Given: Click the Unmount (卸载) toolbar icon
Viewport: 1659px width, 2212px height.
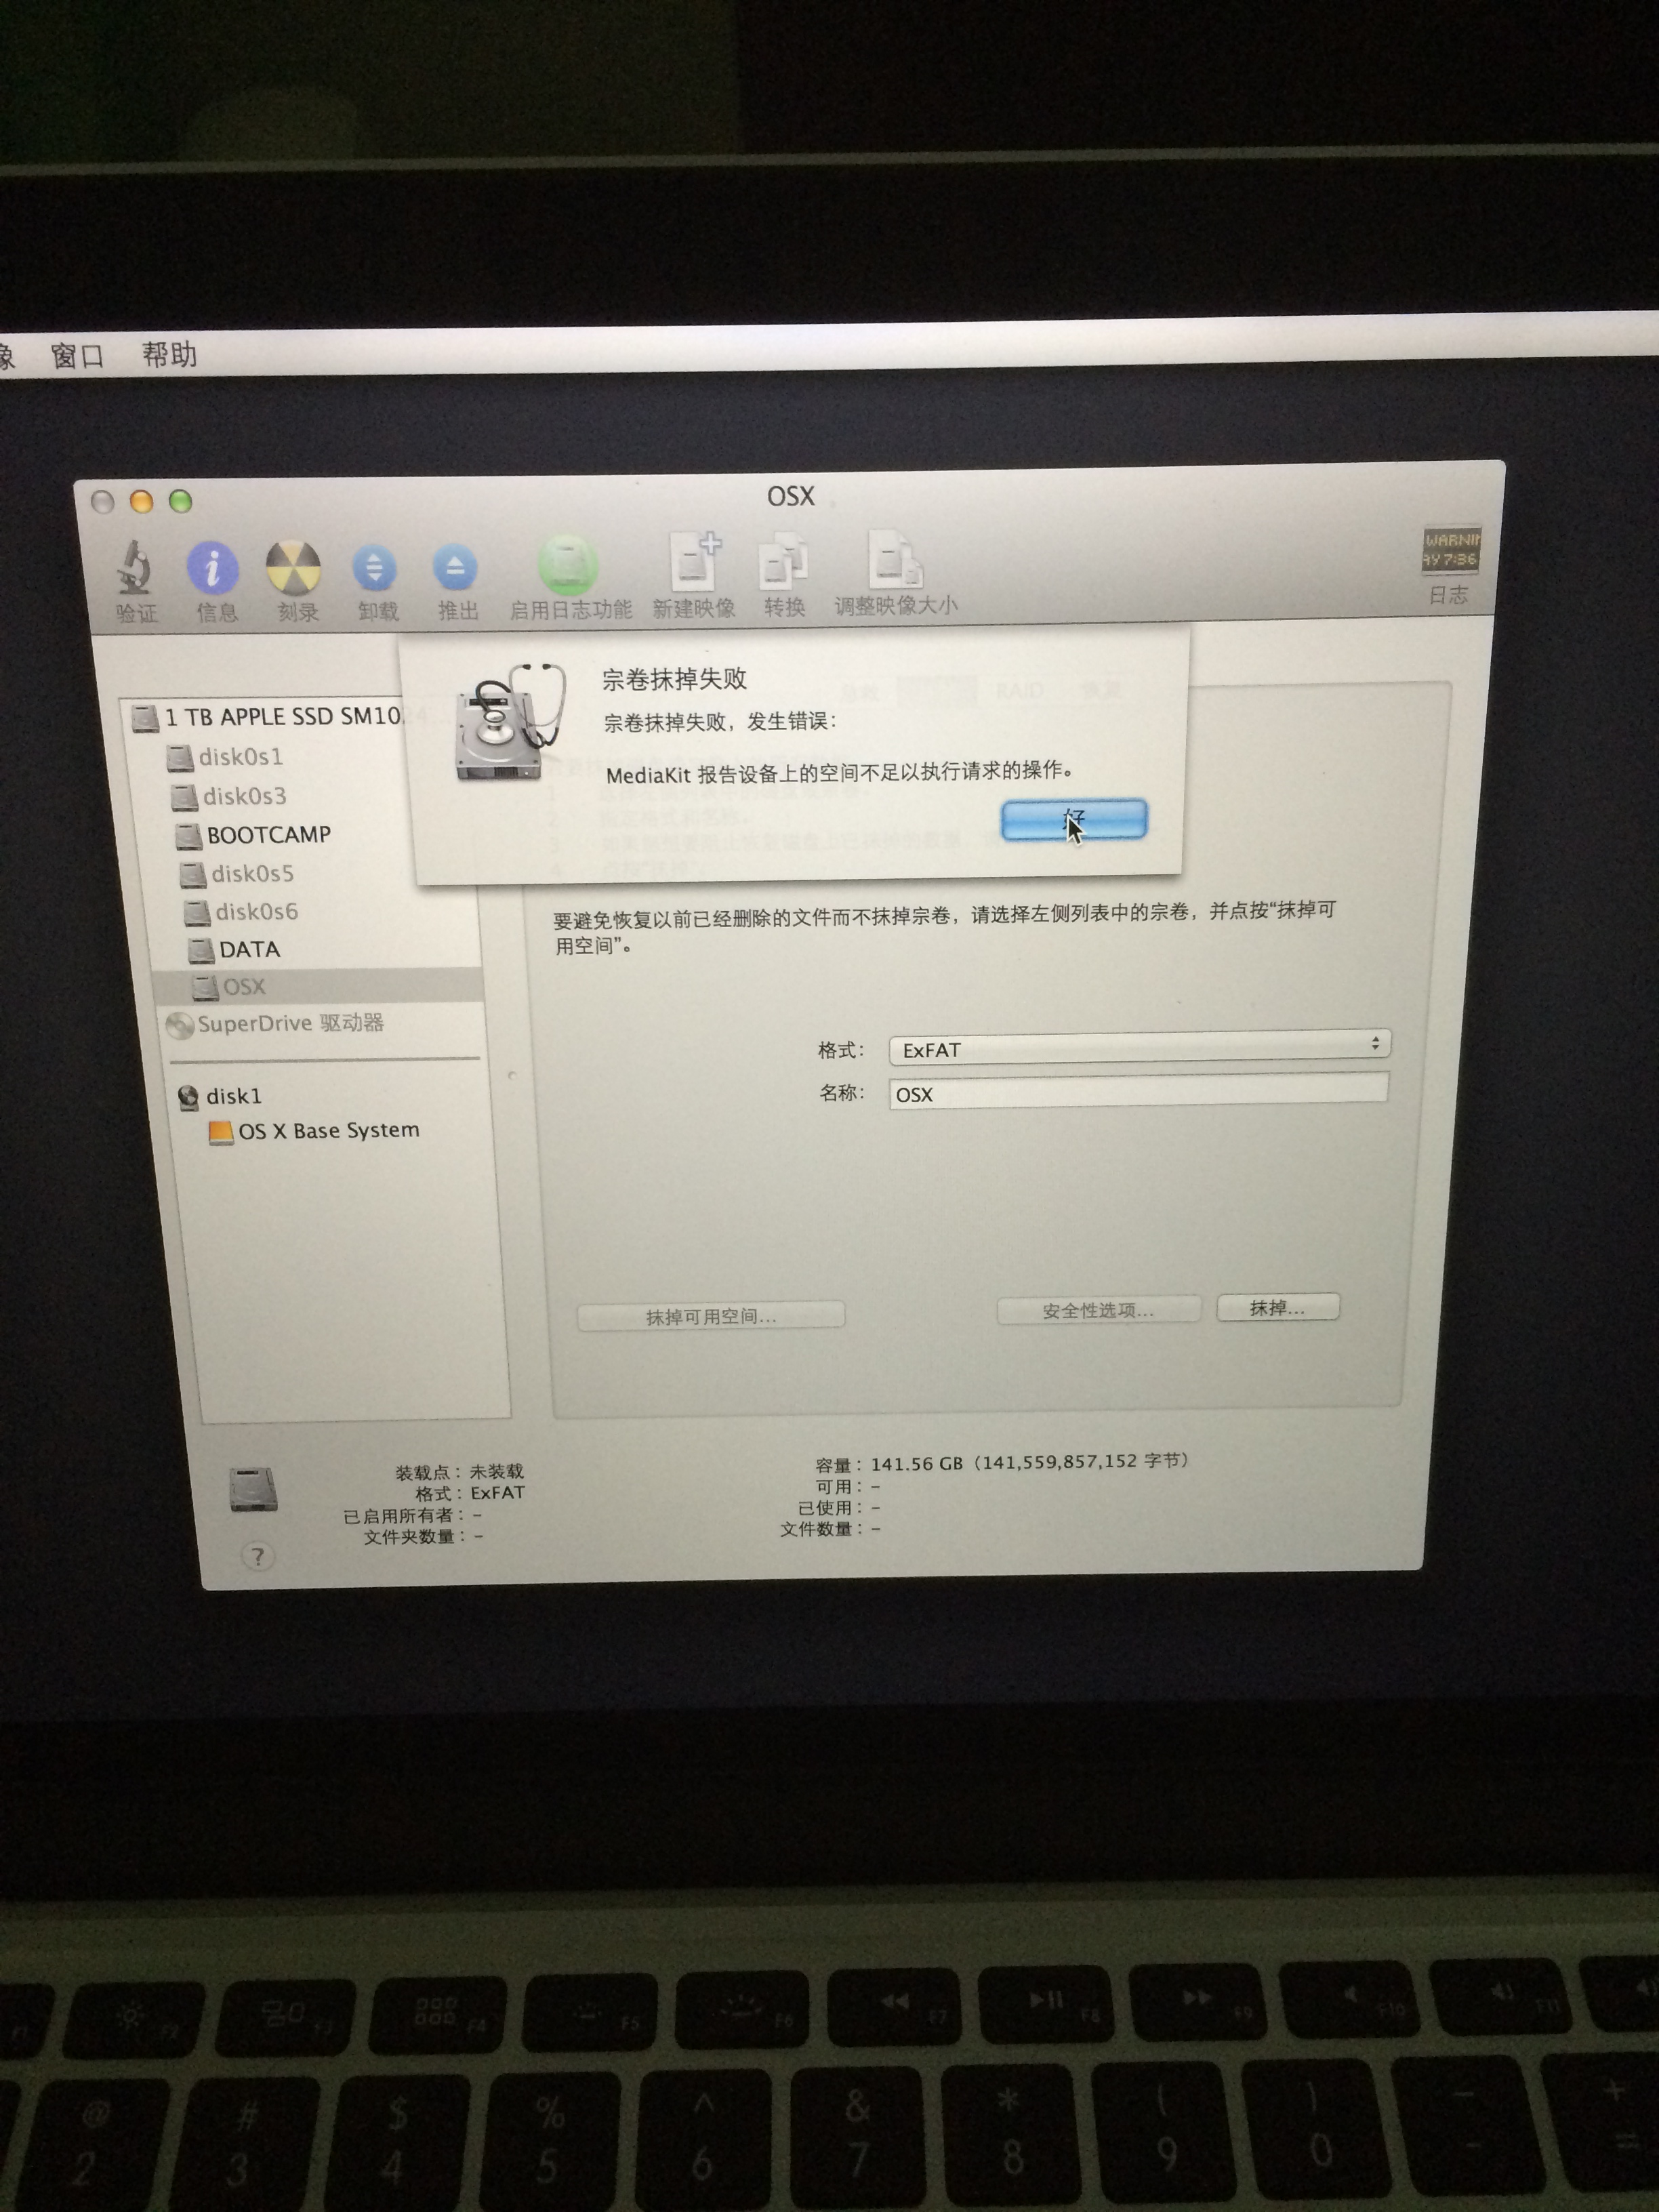Looking at the screenshot, I should coord(375,568).
